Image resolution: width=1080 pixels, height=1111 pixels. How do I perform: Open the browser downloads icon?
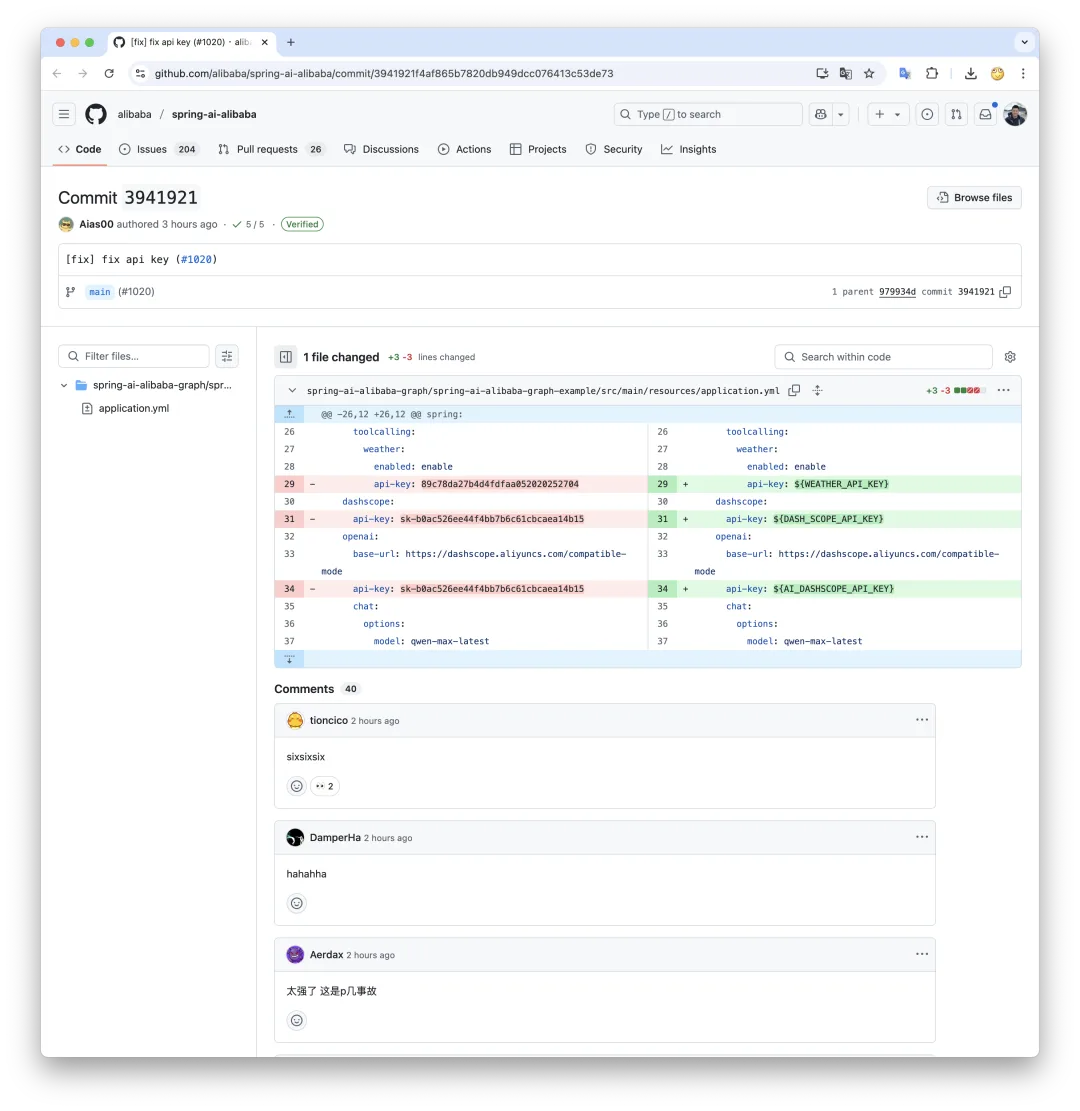[x=971, y=73]
